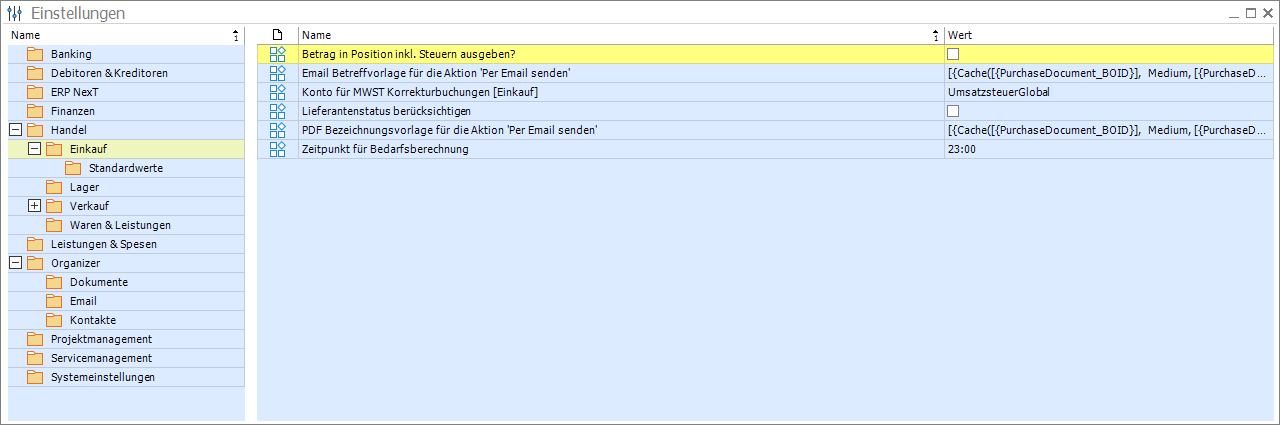Enable Betrag in Position inkl. Steuern checkbox
Image resolution: width=1280 pixels, height=425 pixels.
point(953,54)
